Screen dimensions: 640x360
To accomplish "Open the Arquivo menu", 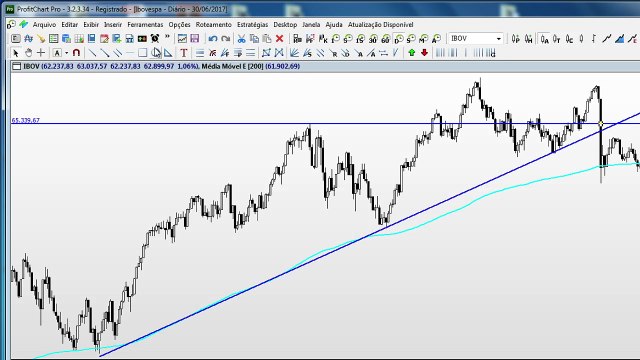I will (x=44, y=24).
